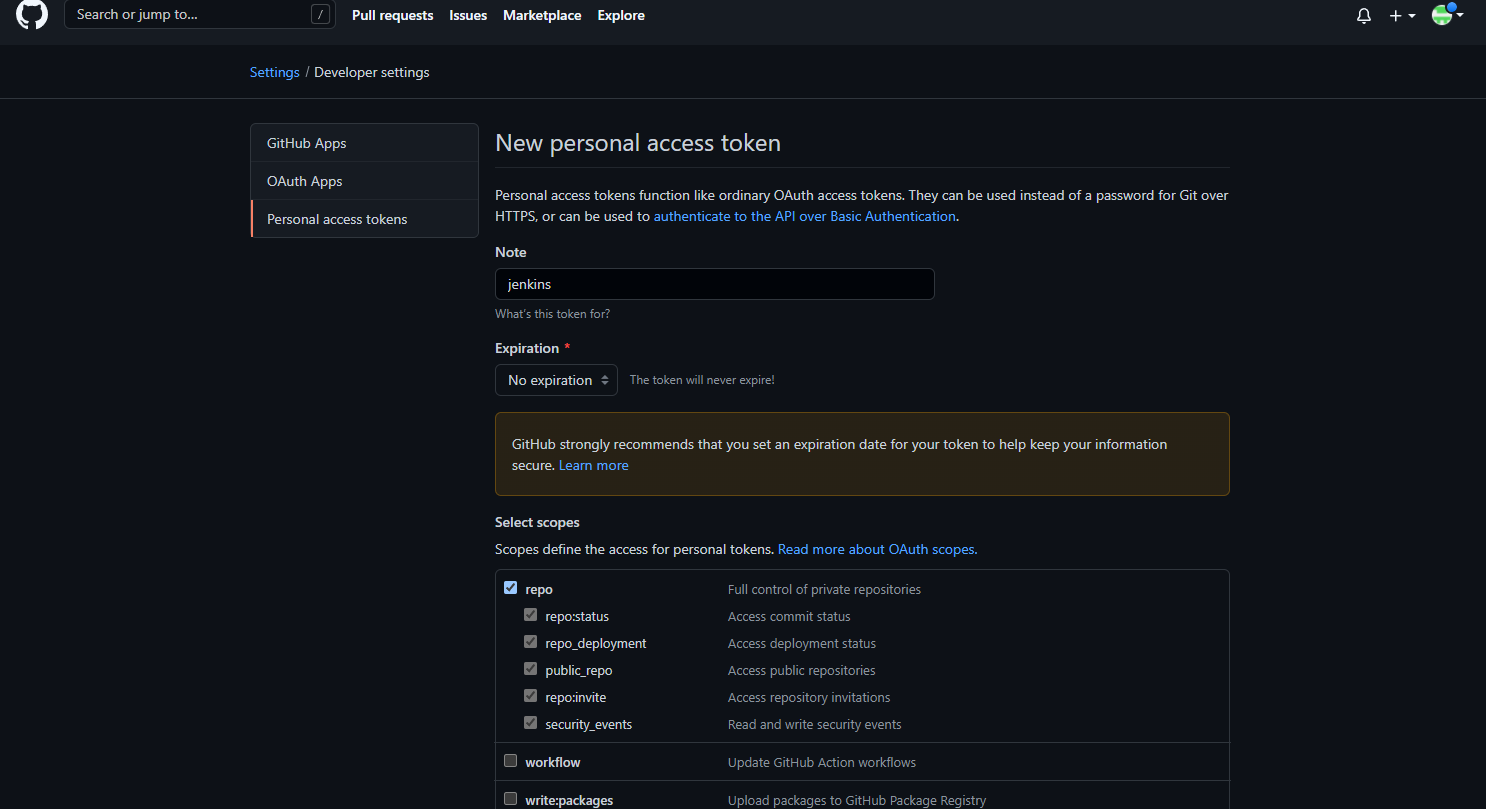1486x809 pixels.
Task: Click the Developer settings breadcrumb text
Action: click(372, 72)
